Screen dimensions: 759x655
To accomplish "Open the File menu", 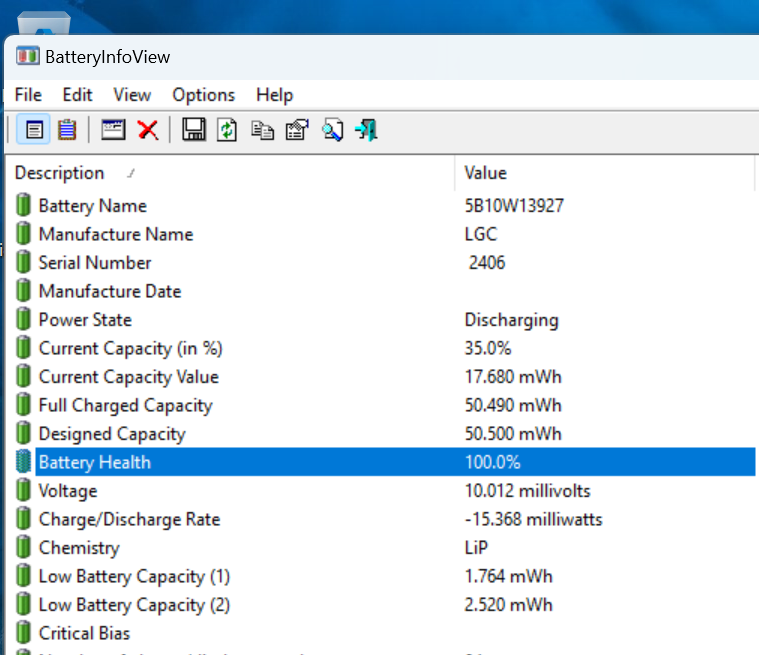I will [28, 95].
